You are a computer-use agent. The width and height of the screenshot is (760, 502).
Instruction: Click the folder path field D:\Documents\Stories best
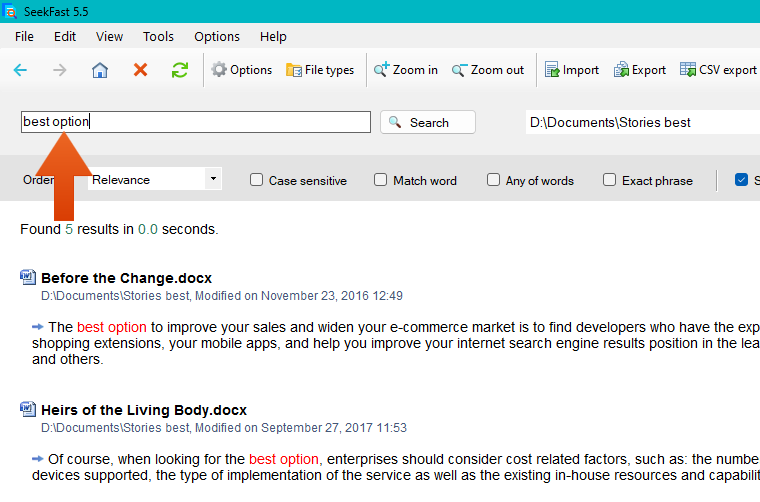(x=643, y=122)
